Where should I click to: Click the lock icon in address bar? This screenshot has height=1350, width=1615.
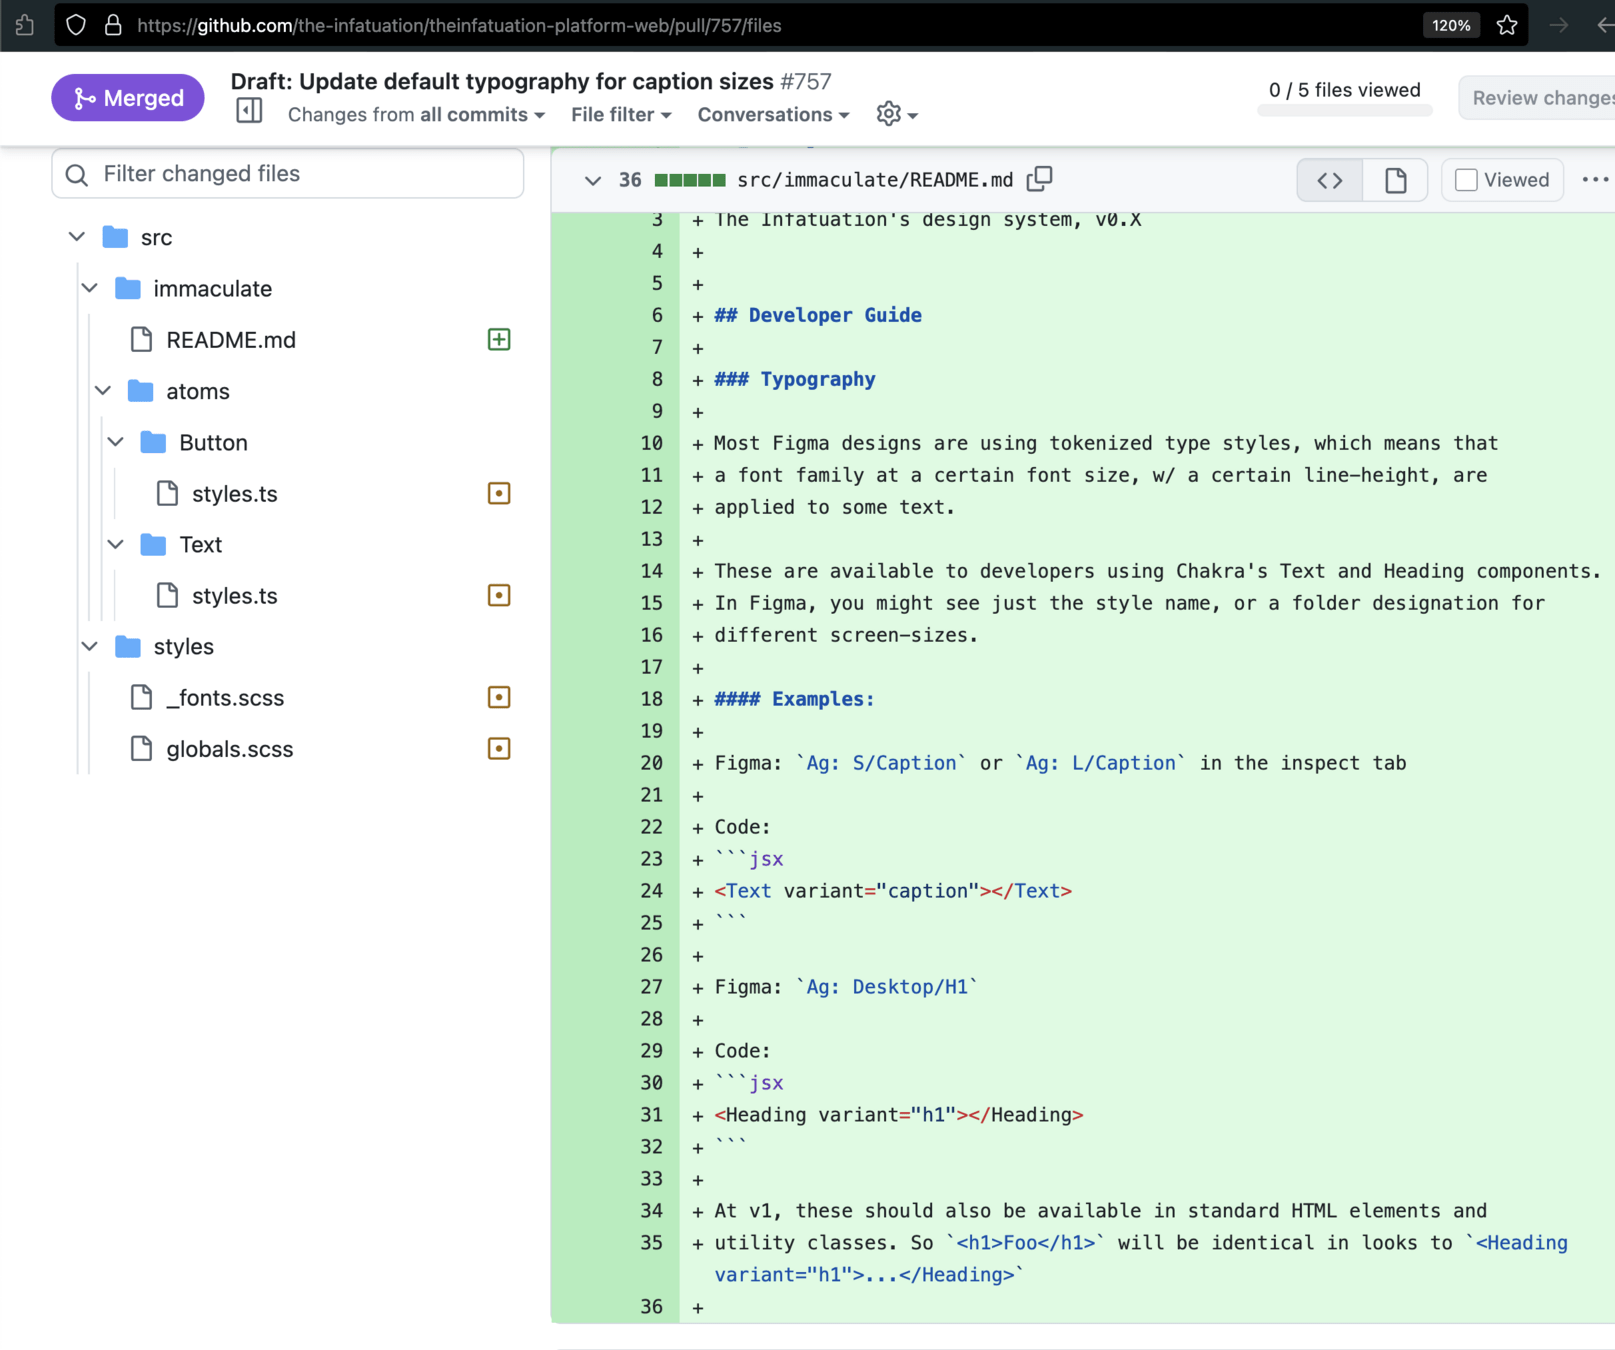113,25
